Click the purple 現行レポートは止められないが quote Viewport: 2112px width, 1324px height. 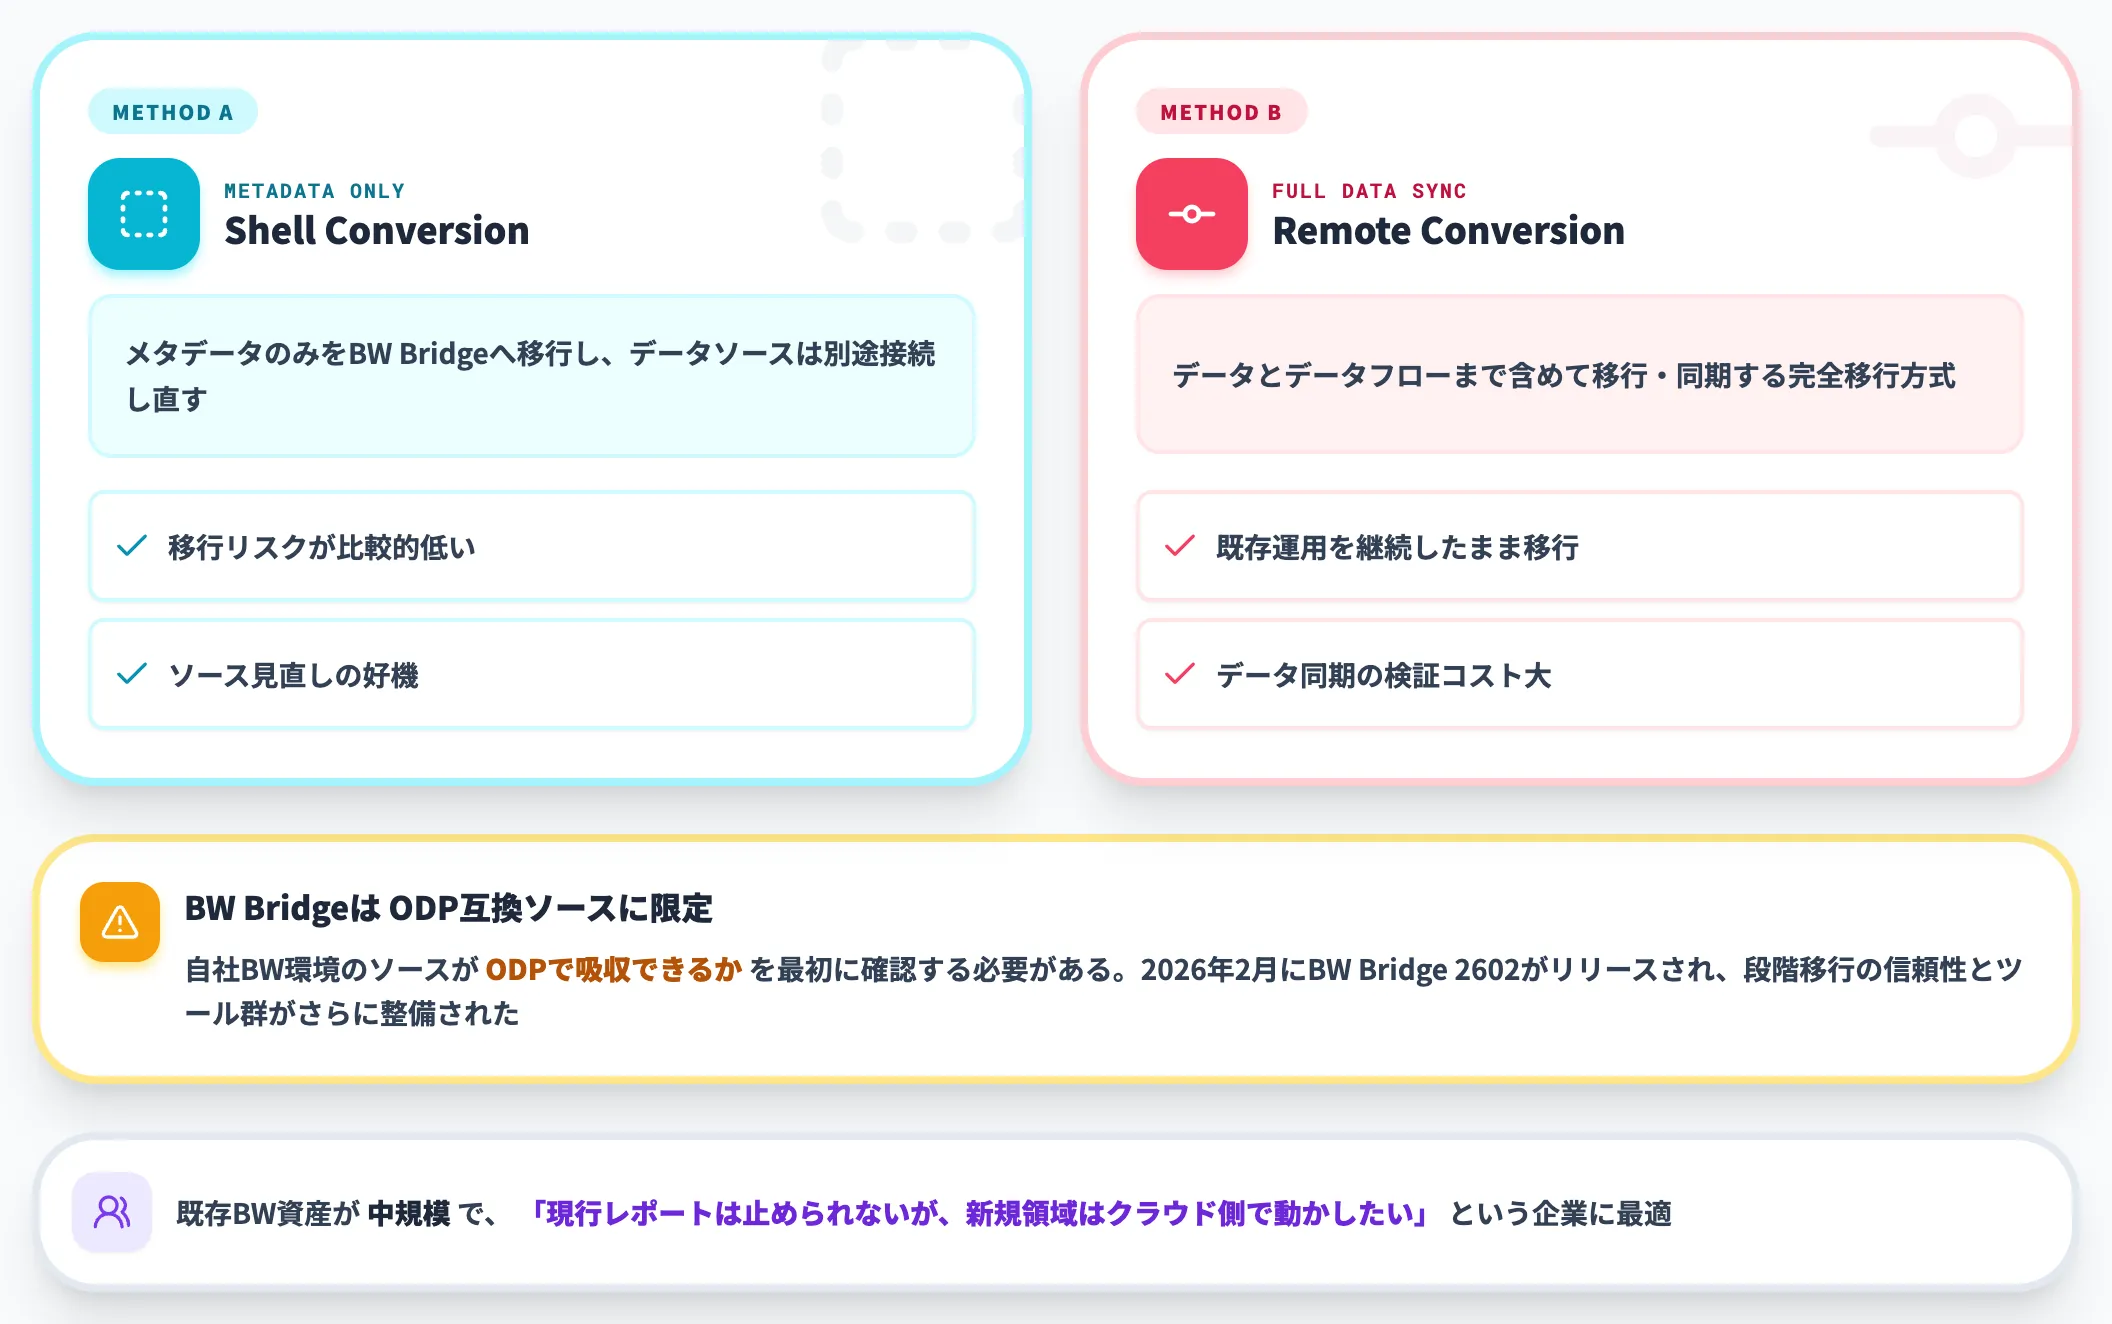point(979,1213)
